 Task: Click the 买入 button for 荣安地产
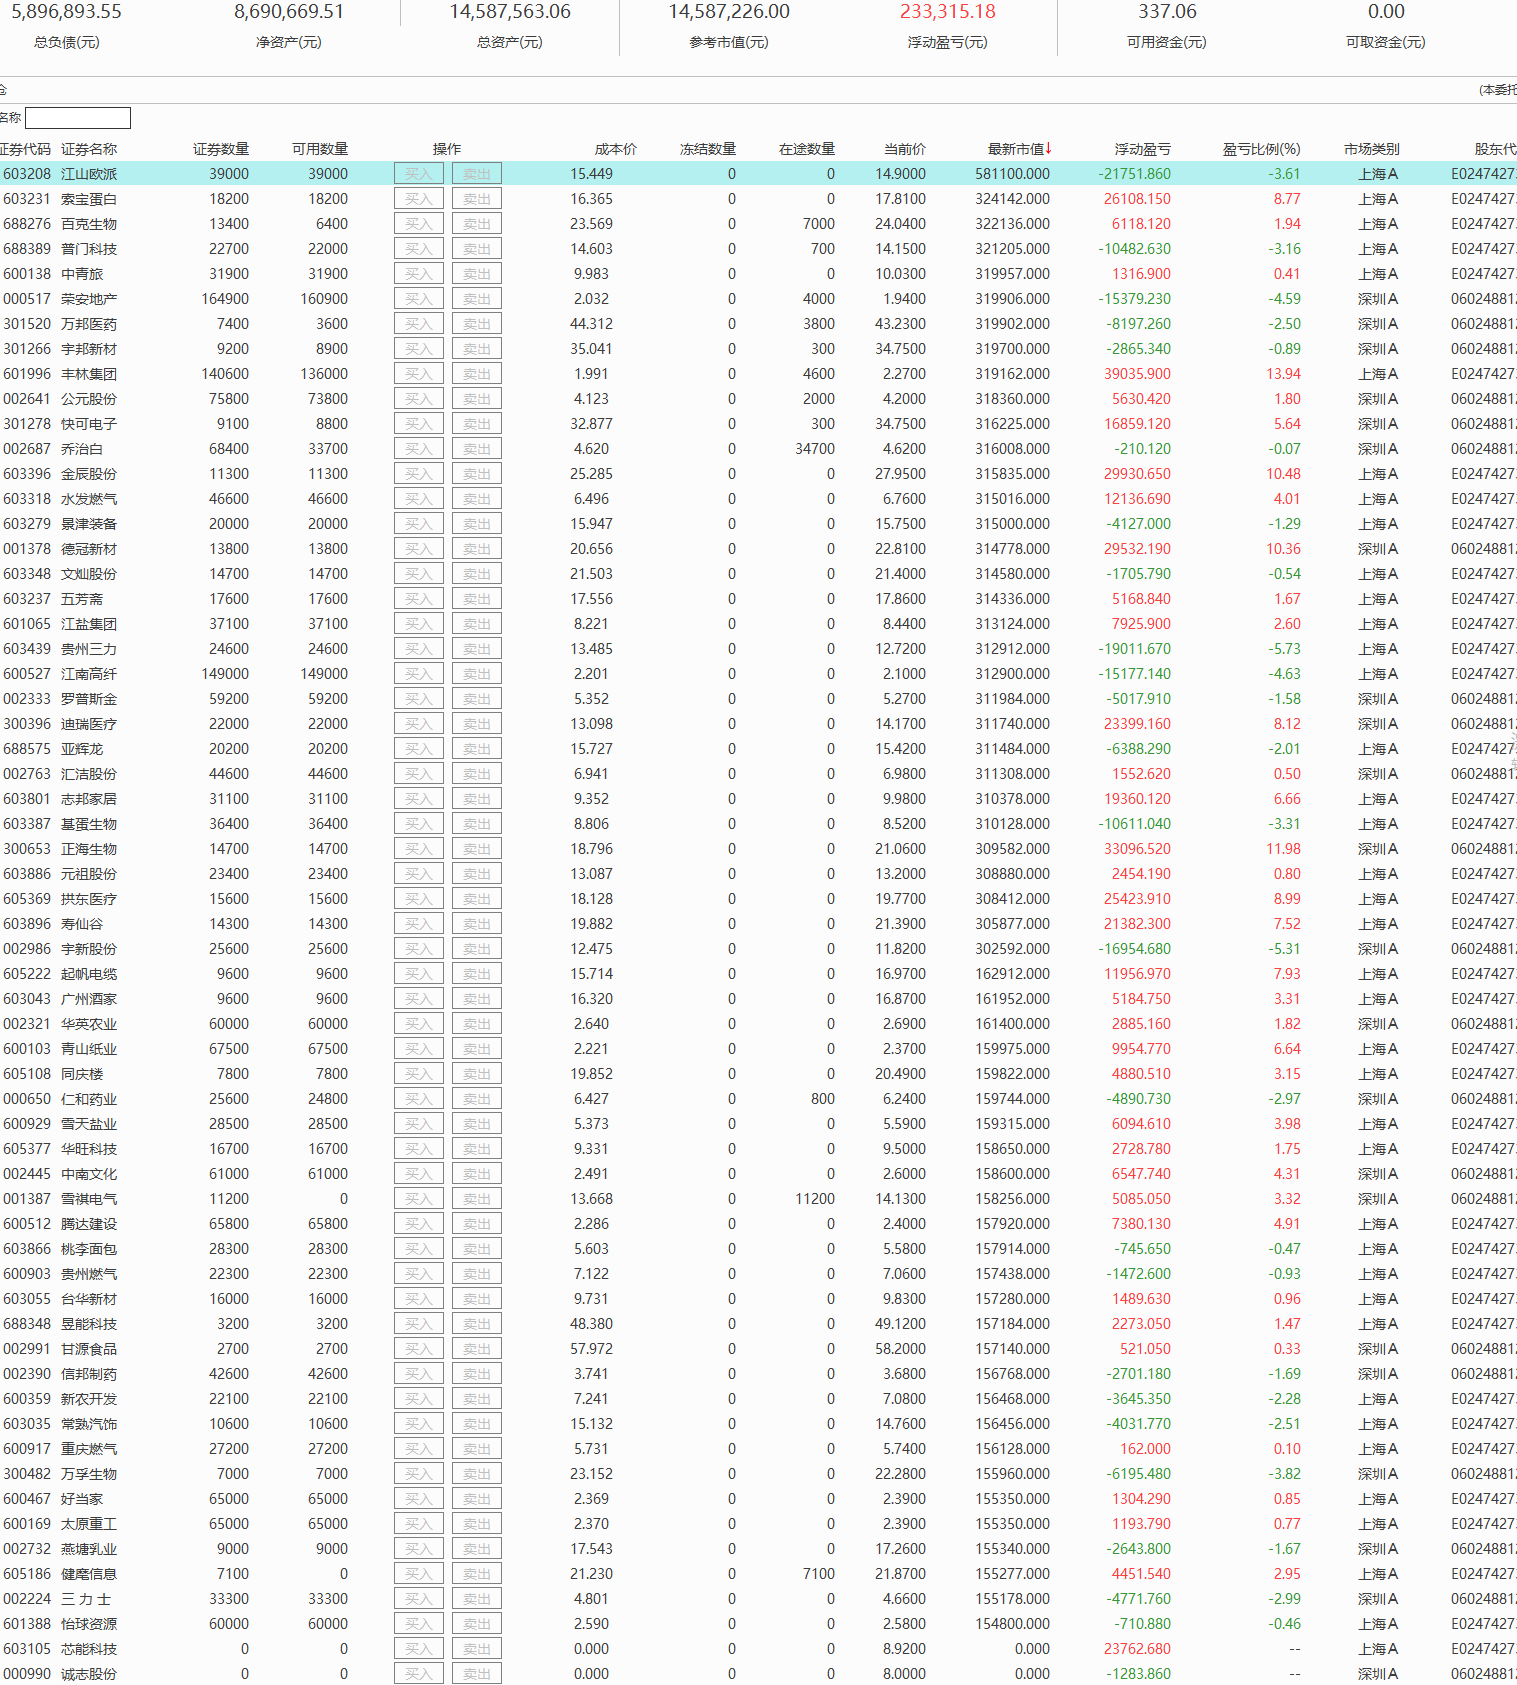tap(419, 299)
